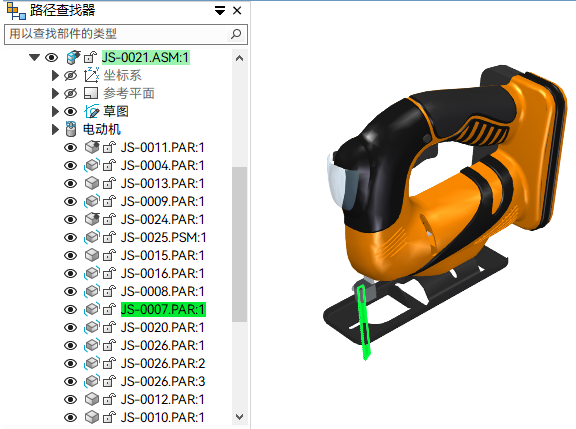The height and width of the screenshot is (429, 576).
Task: Hide part JS-0011.PAR:1 via eye icon
Action: [x=71, y=148]
